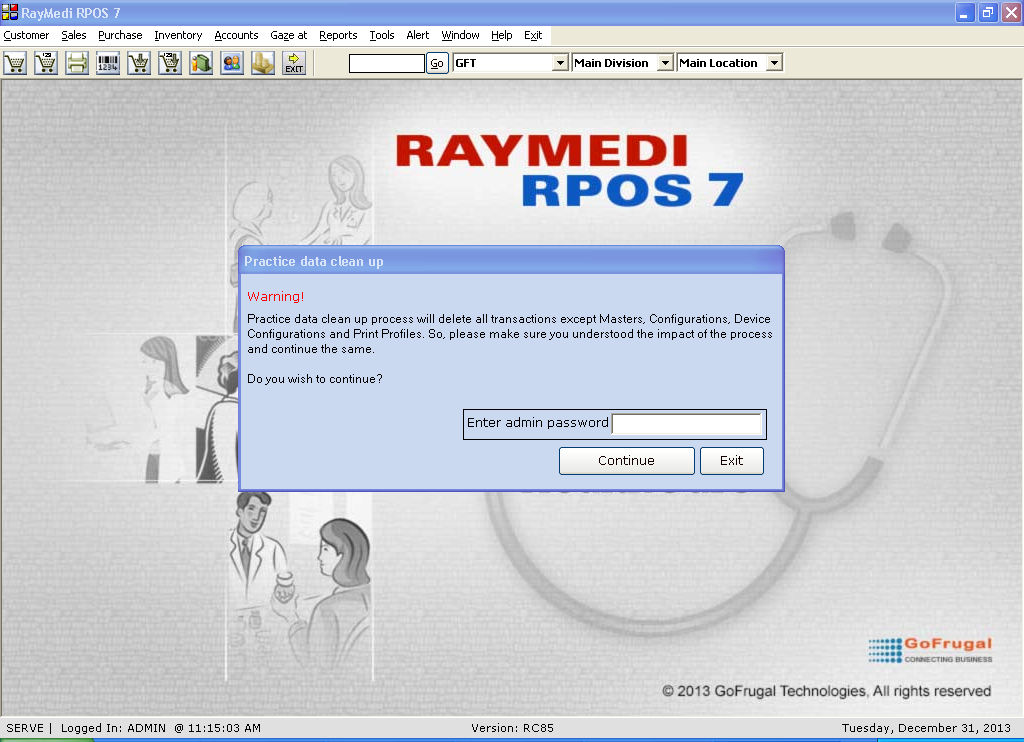
Task: Expand the Main Division dropdown arrow
Action: point(665,63)
